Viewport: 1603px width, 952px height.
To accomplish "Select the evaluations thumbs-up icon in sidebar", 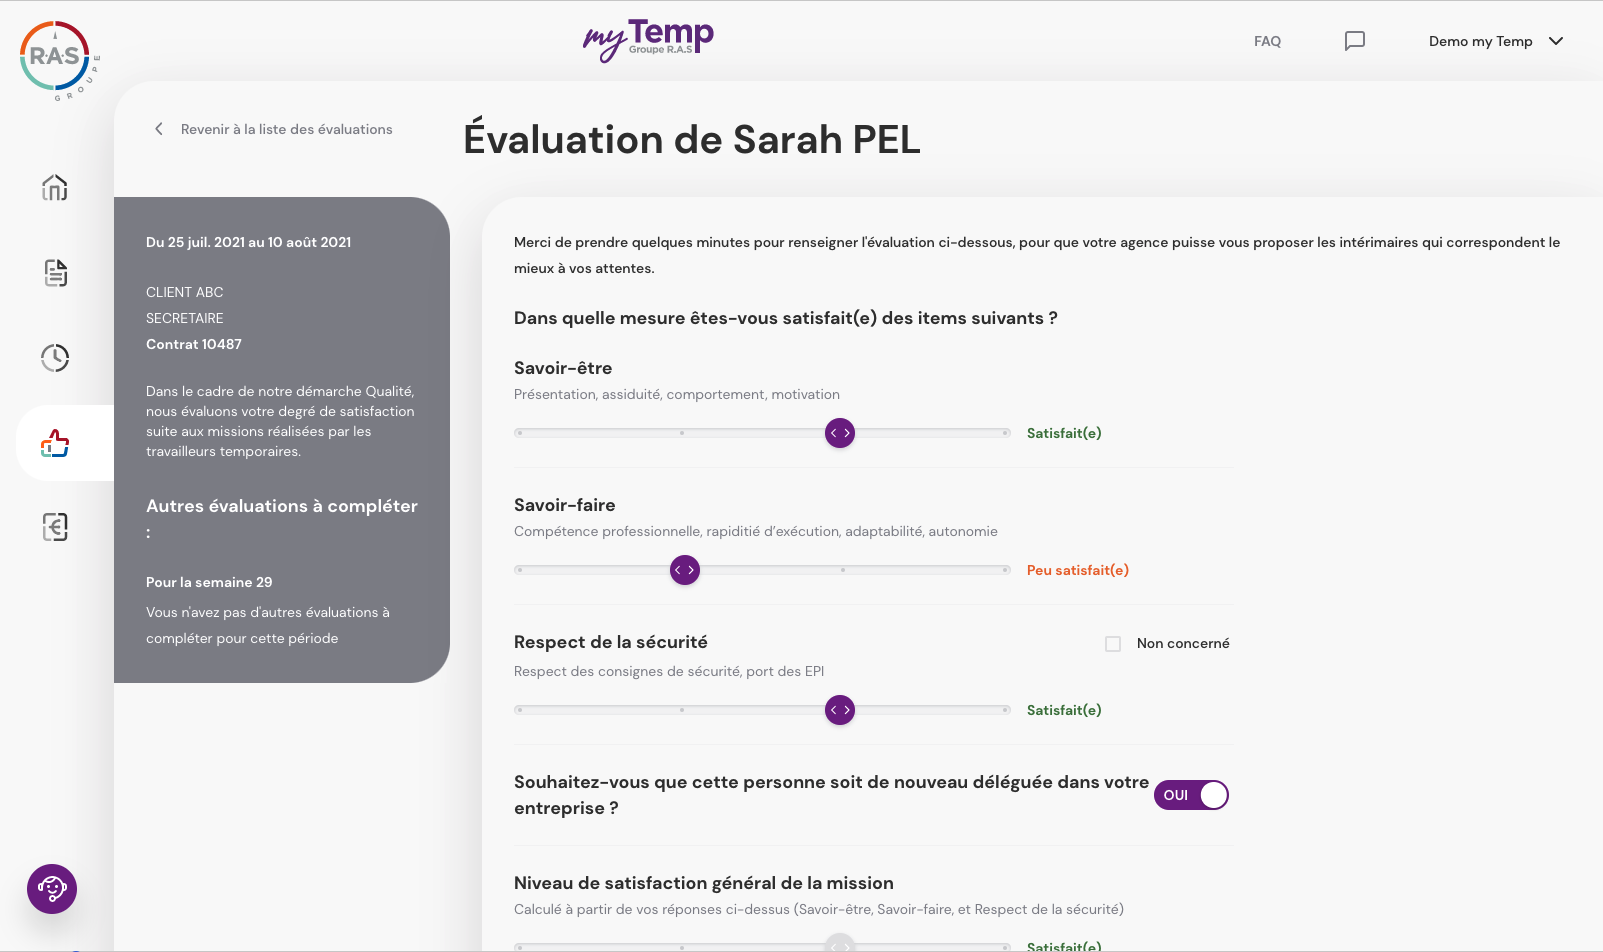I will point(55,443).
